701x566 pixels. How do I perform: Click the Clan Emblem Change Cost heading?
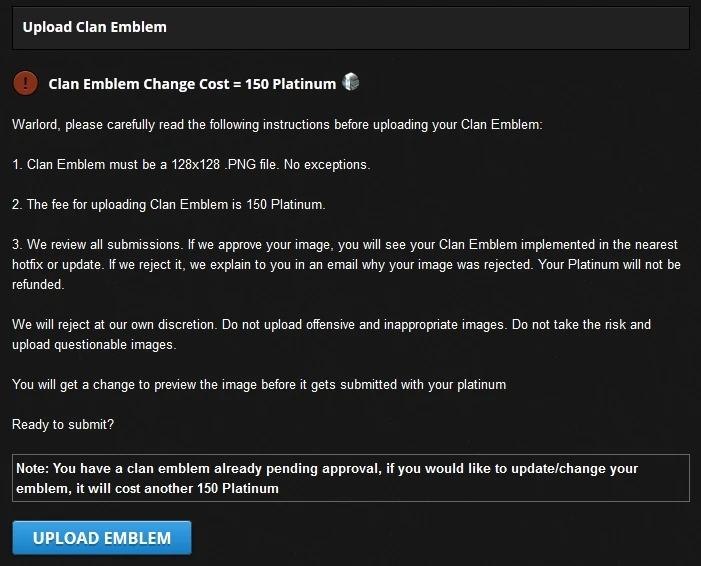[192, 84]
